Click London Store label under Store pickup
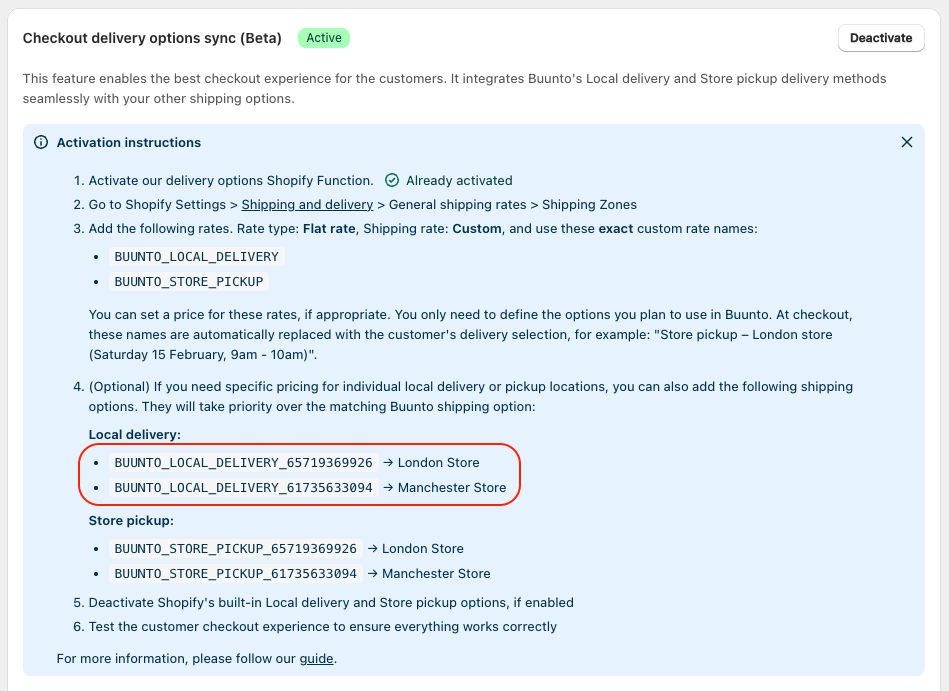 [422, 548]
